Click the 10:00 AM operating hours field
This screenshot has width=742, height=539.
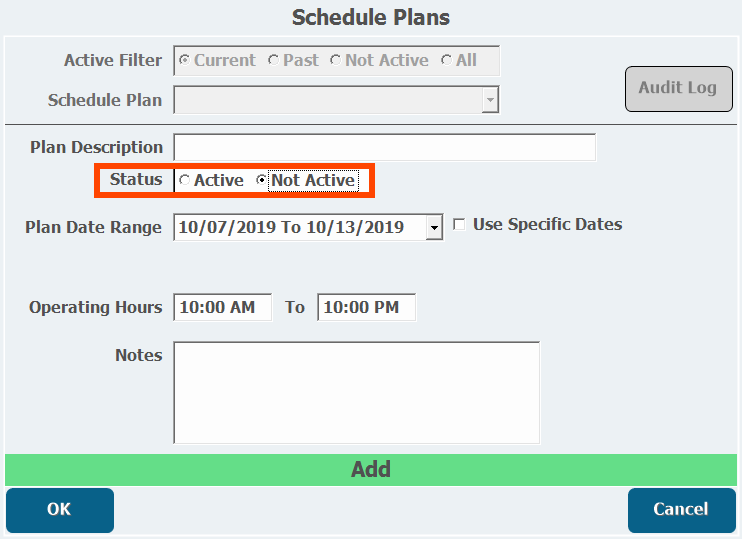(222, 308)
